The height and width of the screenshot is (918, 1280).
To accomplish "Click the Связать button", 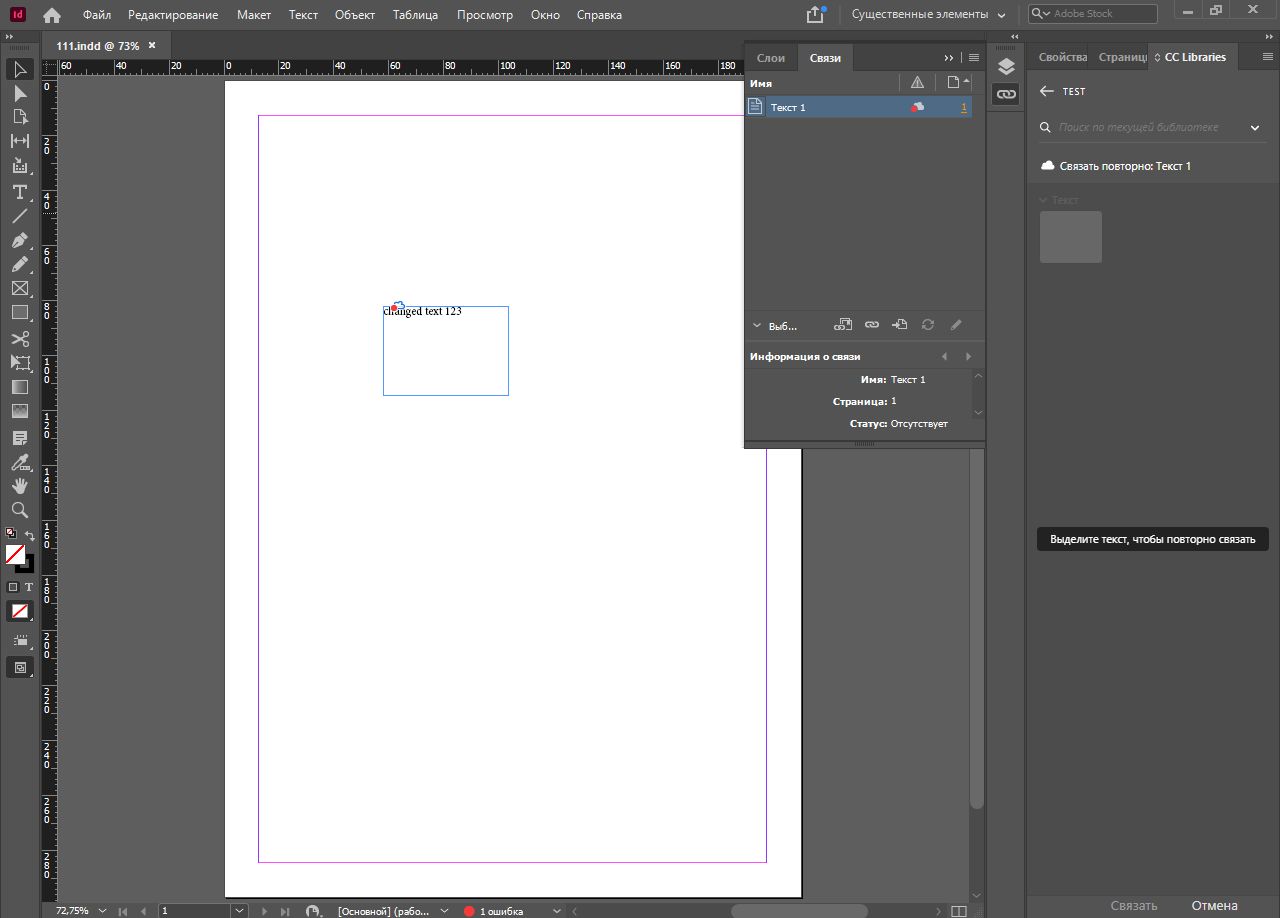I will click(1133, 904).
